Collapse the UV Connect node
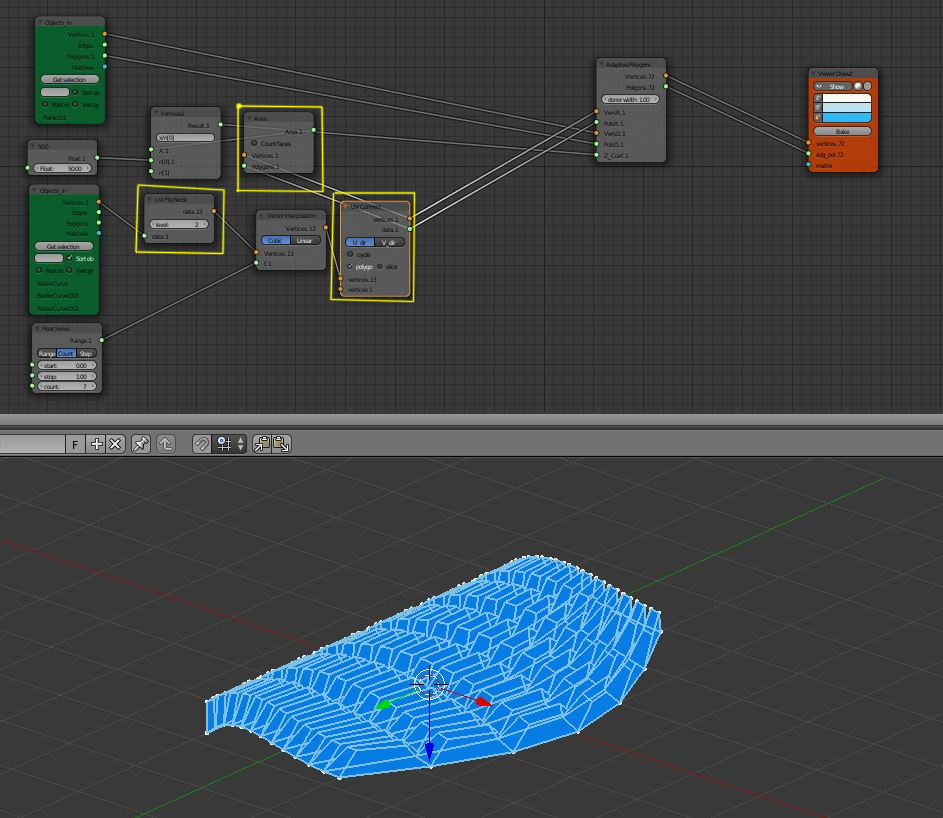The image size is (943, 818). (345, 206)
